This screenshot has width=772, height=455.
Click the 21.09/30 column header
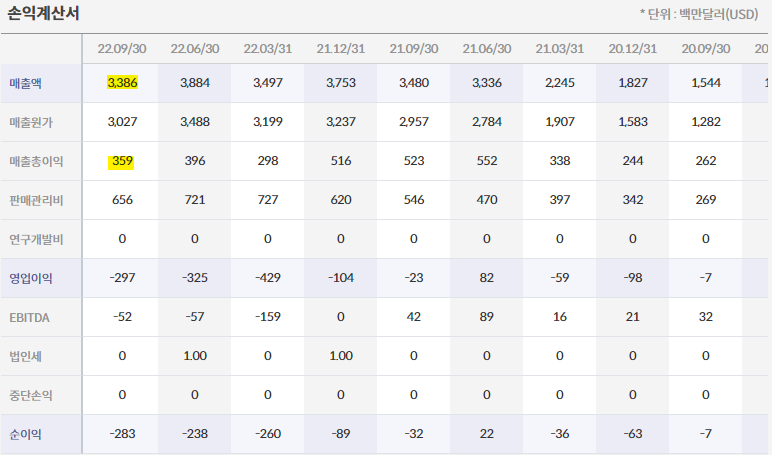[414, 49]
